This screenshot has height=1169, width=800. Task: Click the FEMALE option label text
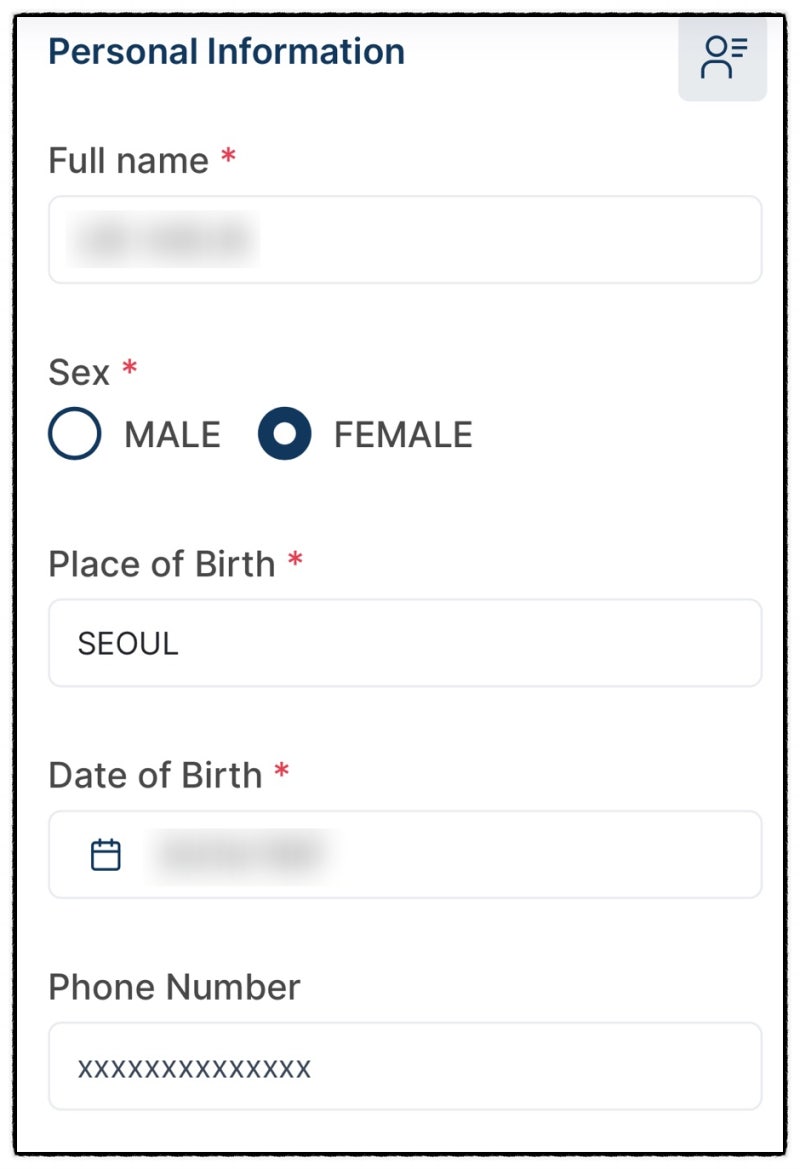(x=403, y=435)
